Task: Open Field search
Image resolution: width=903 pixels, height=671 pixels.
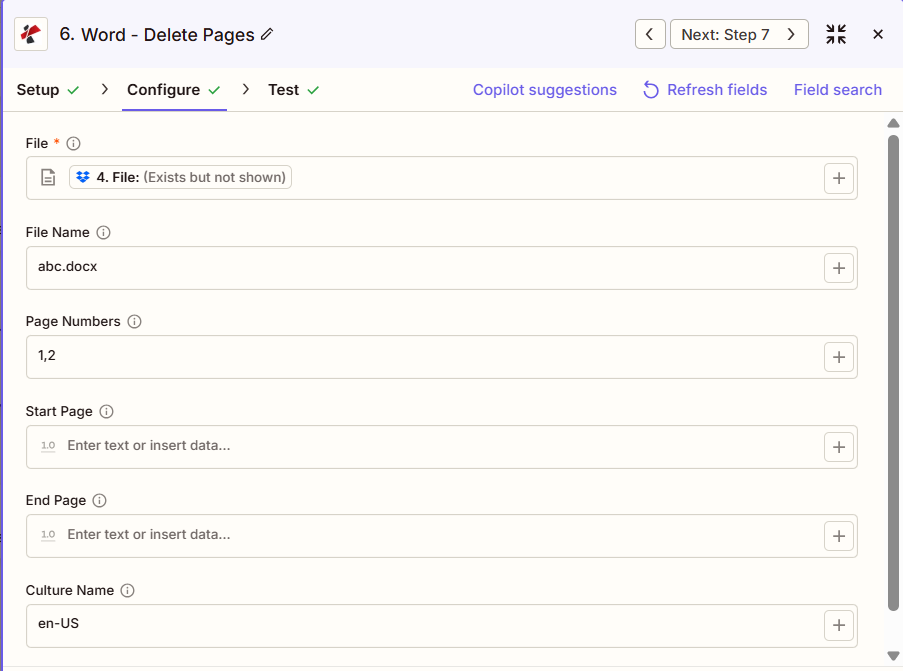Action: [x=837, y=90]
